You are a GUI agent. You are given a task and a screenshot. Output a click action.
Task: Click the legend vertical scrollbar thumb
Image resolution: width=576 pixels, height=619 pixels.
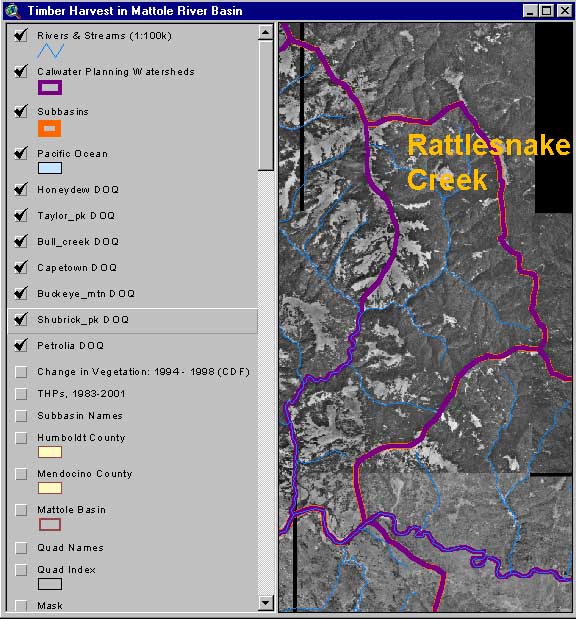(x=266, y=105)
